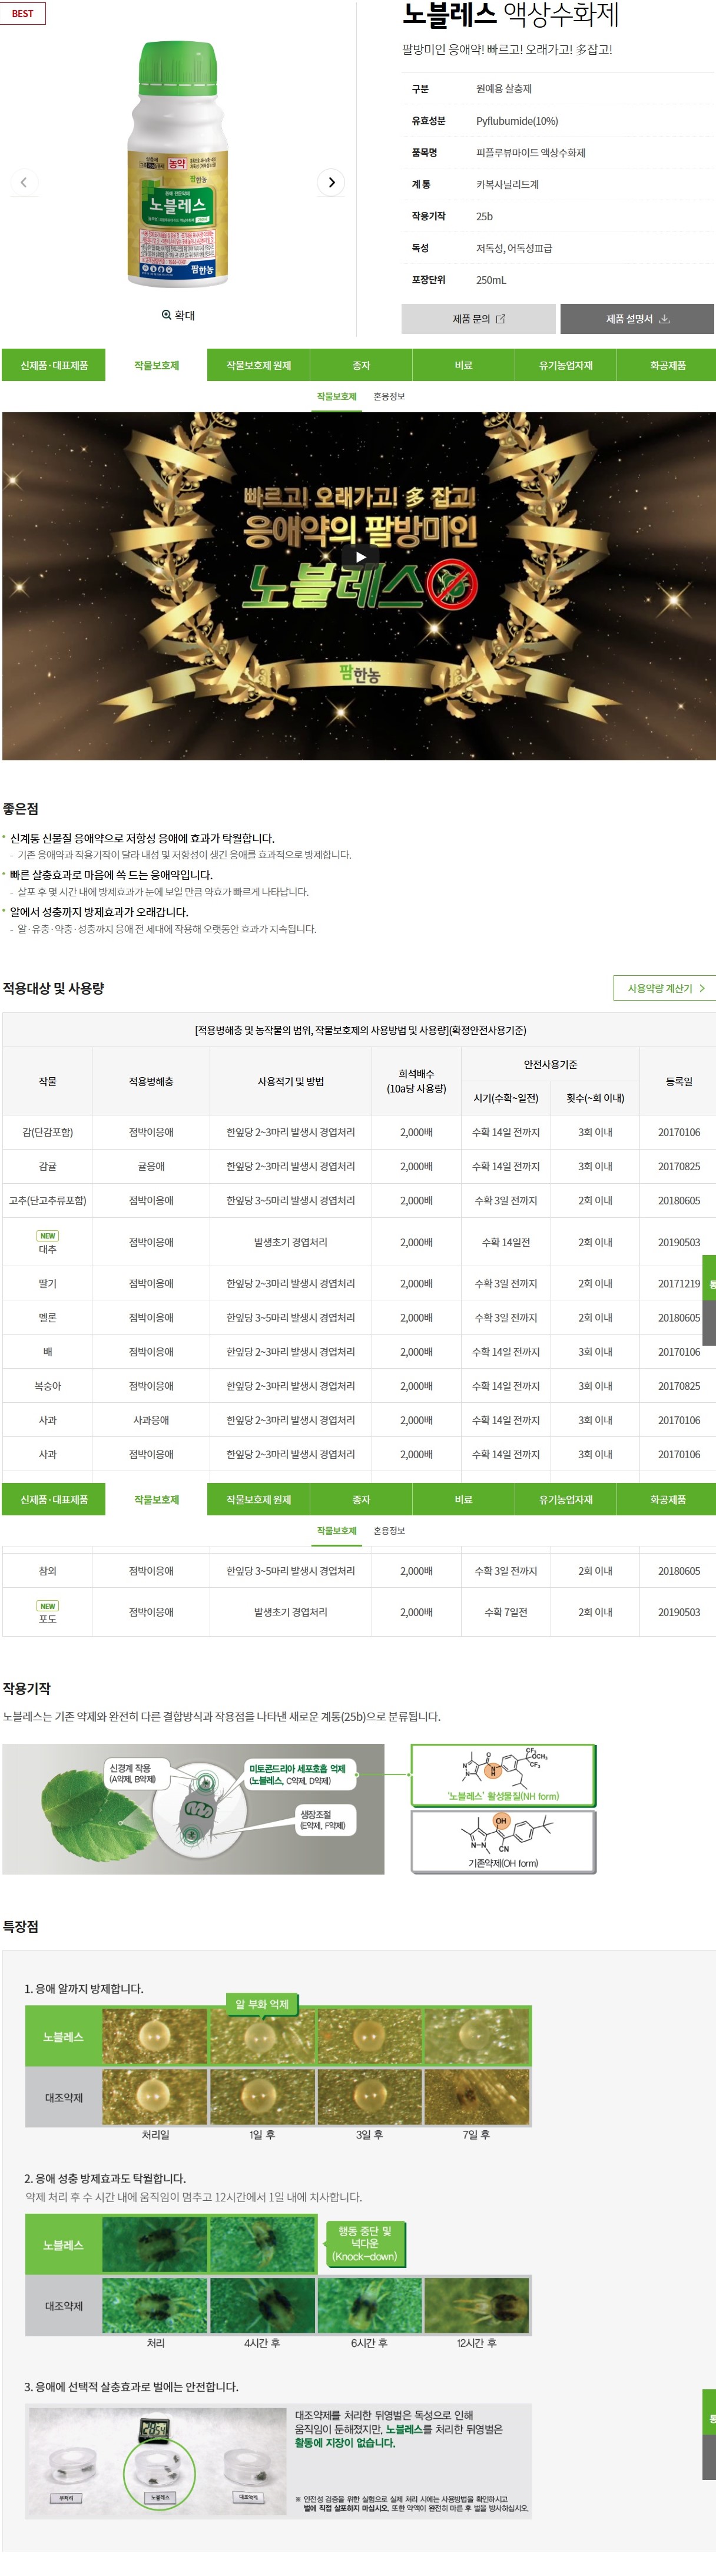Click the 카복사닐리드계 class value
This screenshot has height=2576, width=716.
(x=507, y=185)
